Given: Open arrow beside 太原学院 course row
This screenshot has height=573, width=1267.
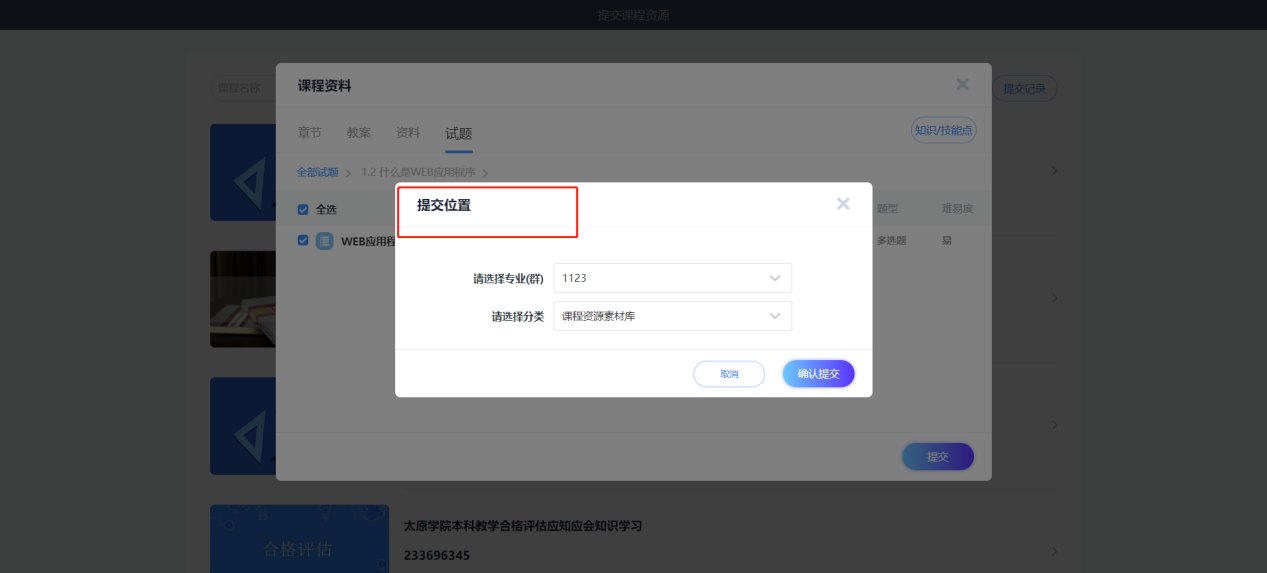Looking at the screenshot, I should click(x=1054, y=551).
